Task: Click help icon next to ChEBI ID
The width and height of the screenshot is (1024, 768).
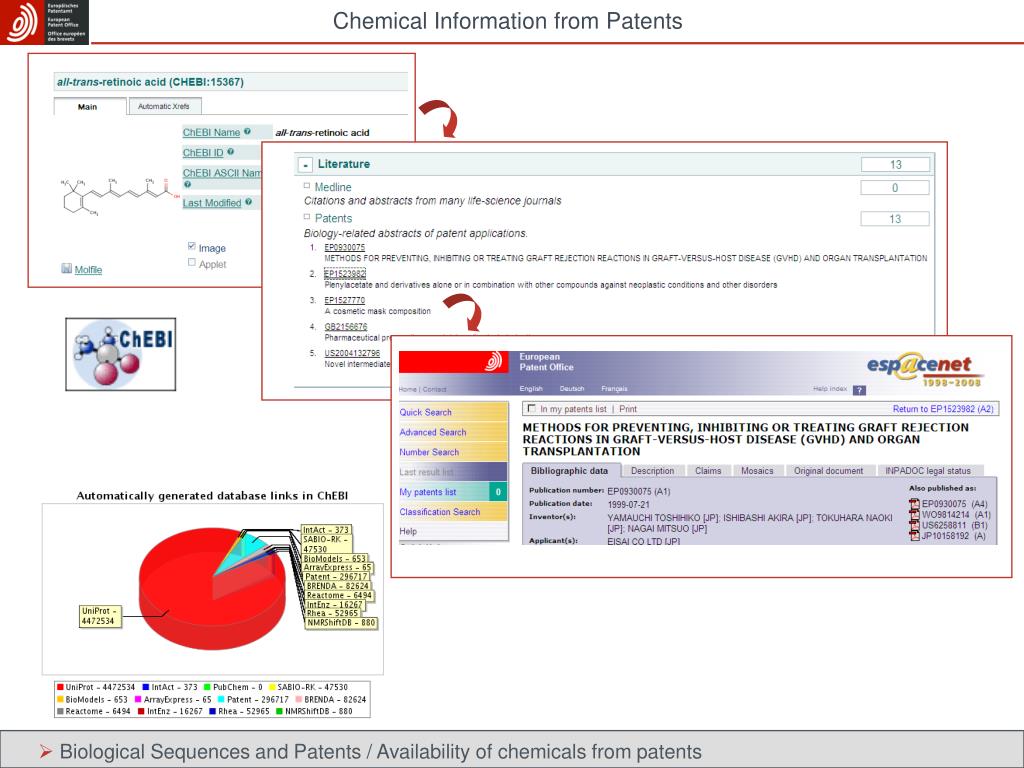Action: coord(231,152)
